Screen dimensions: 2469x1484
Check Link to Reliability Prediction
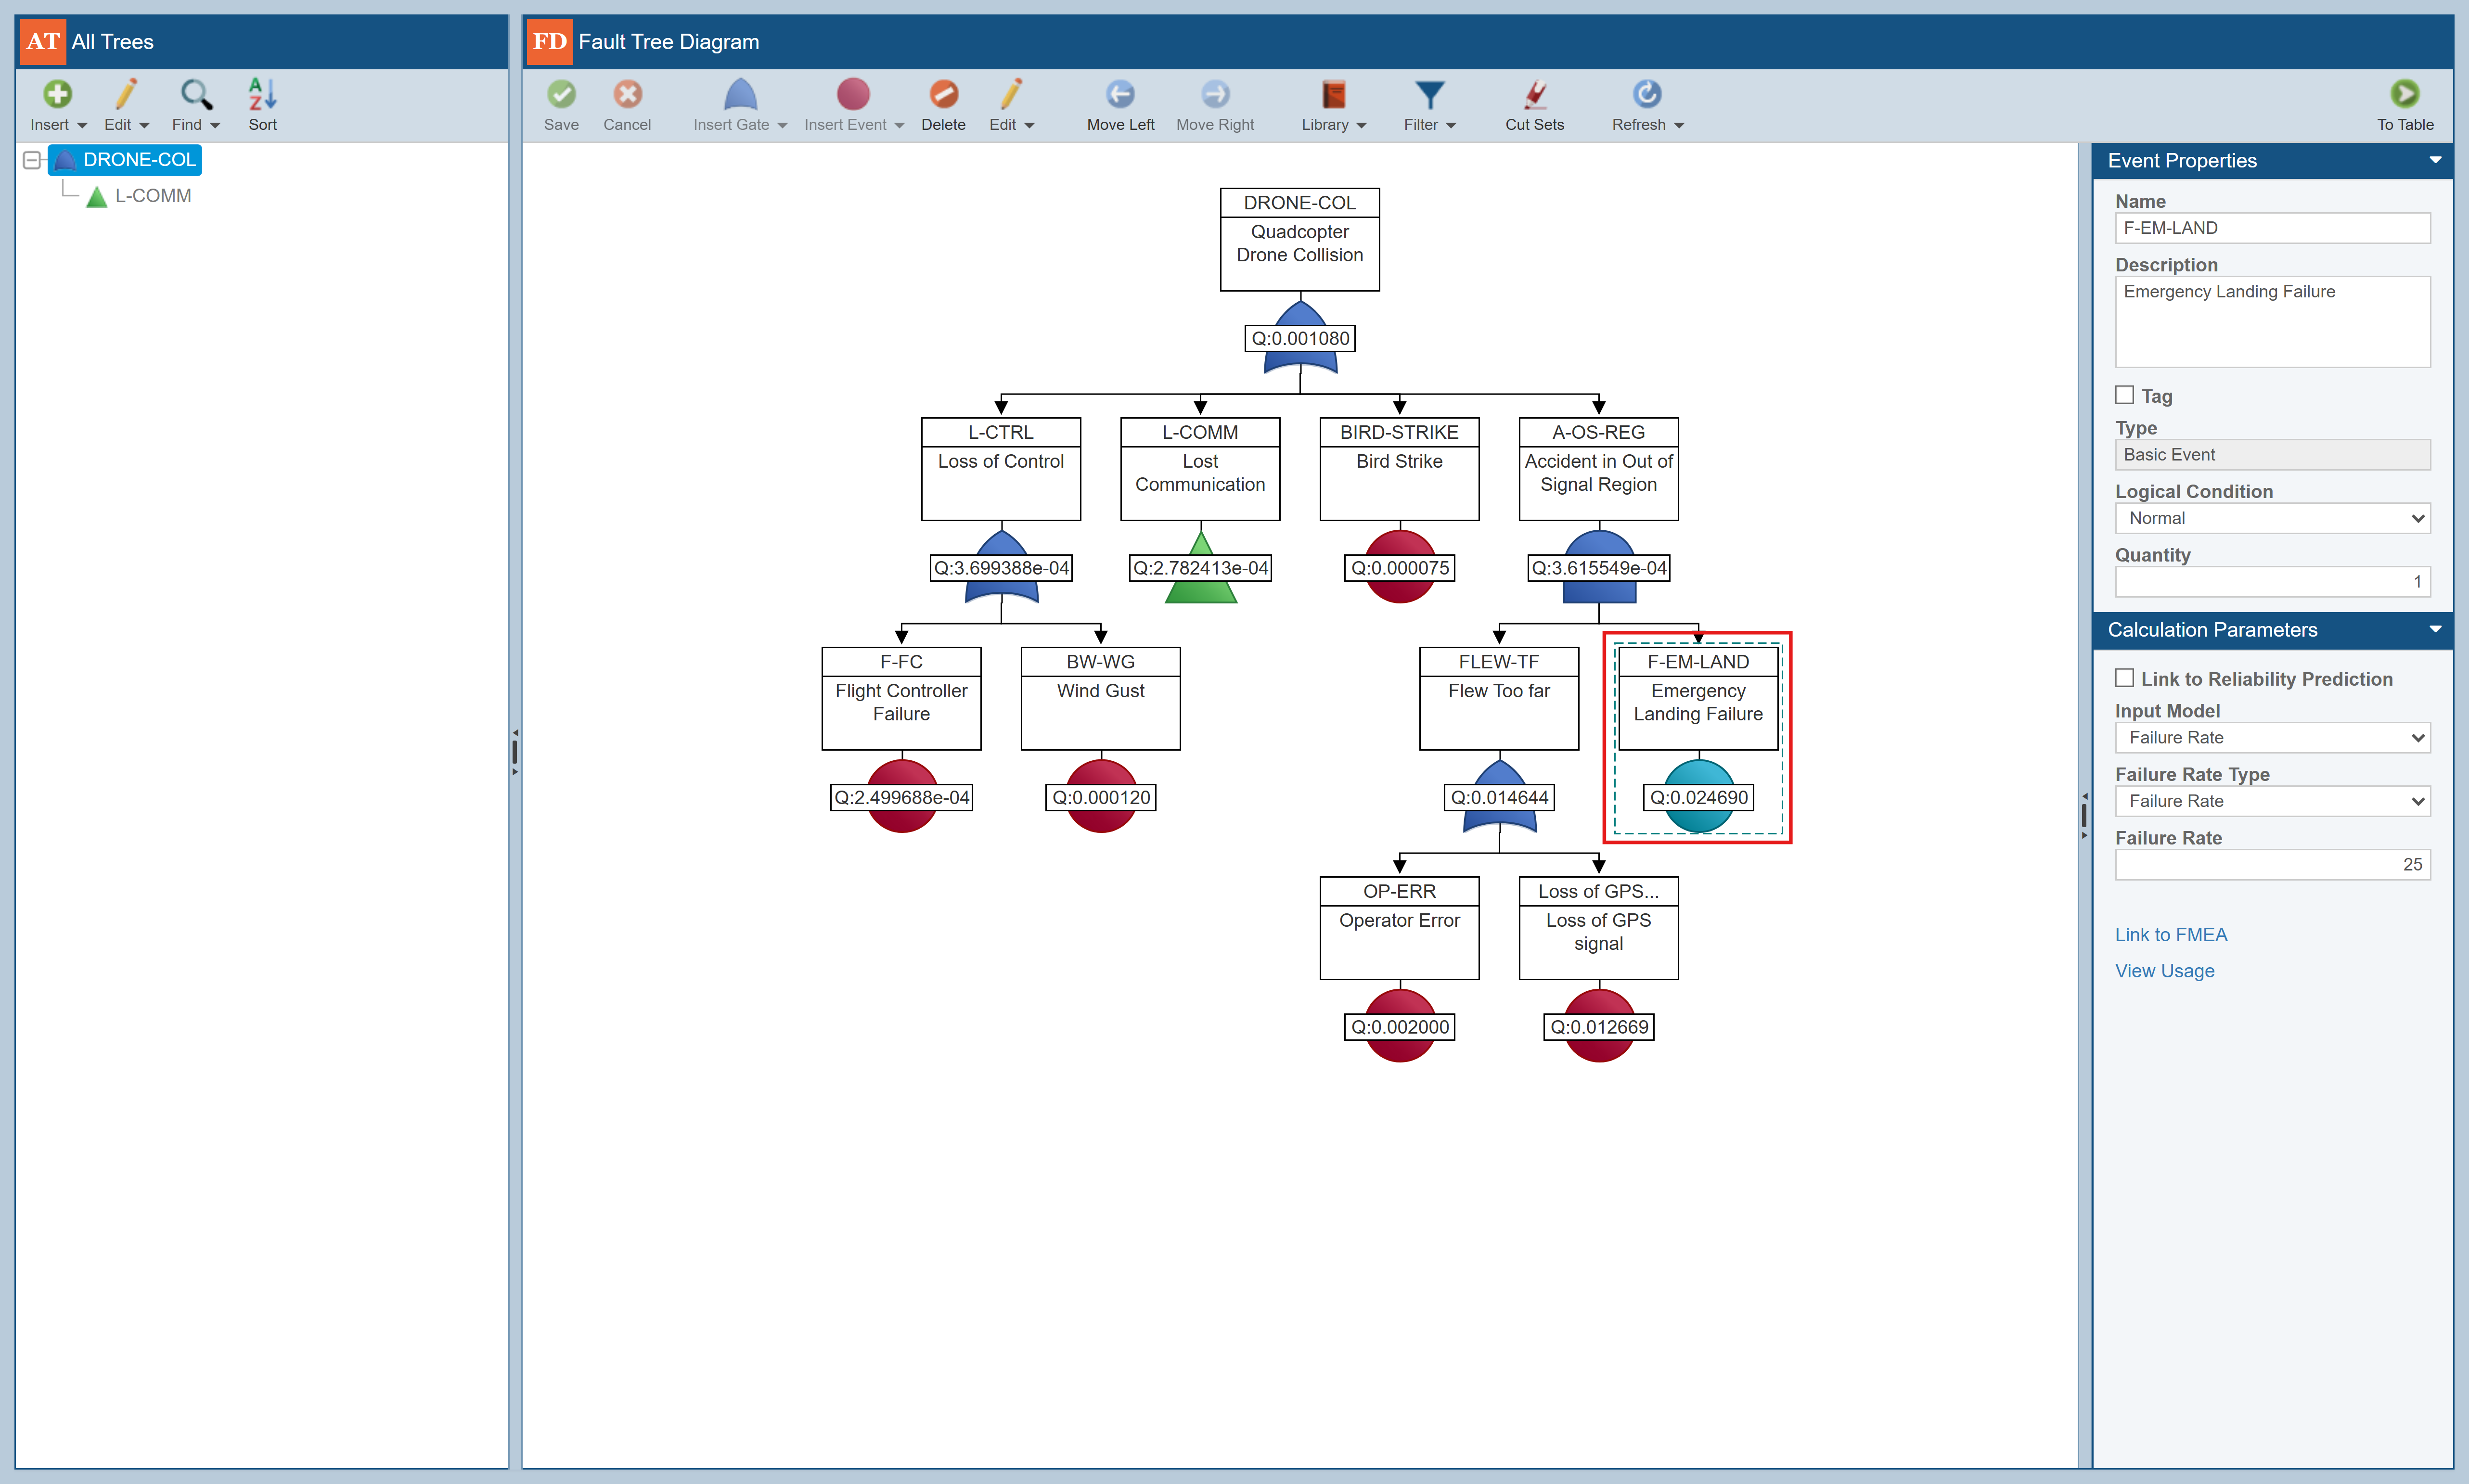pyautogui.click(x=2125, y=678)
